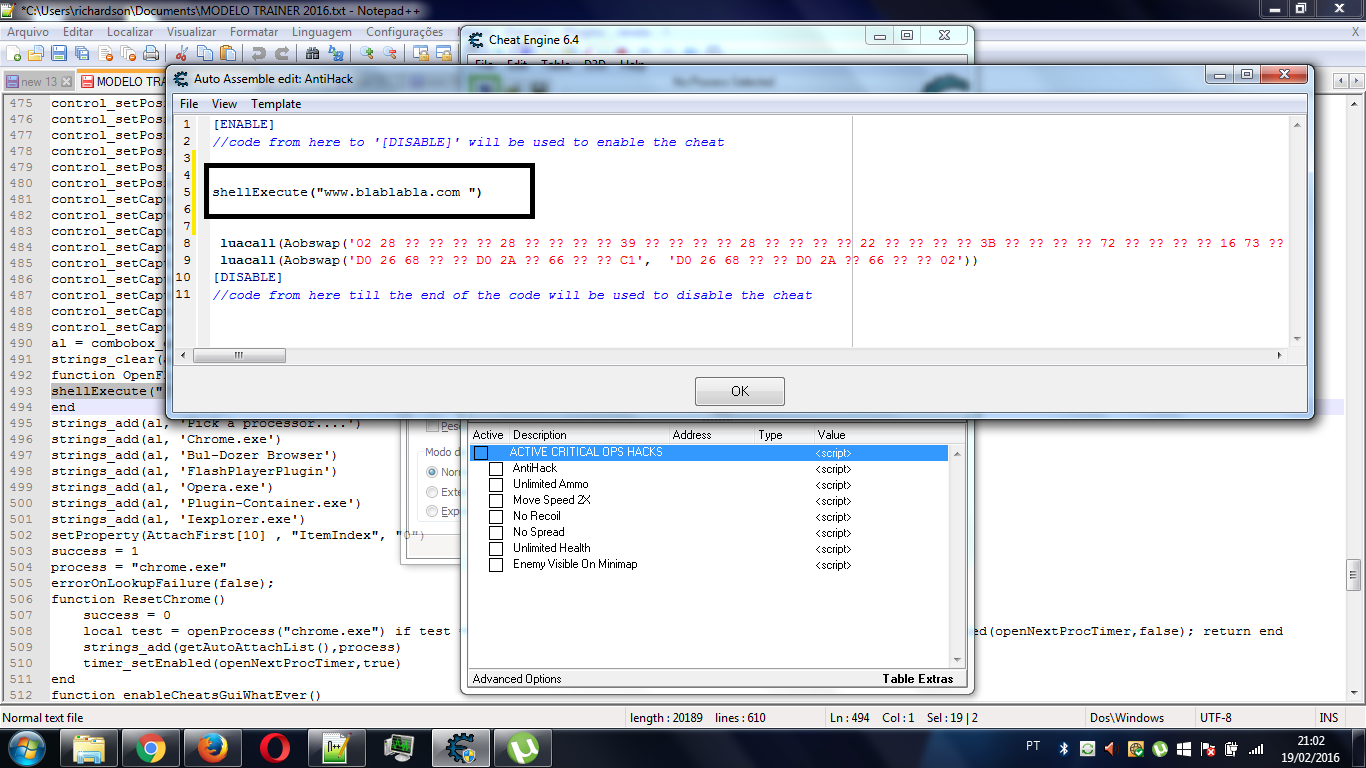
Task: Click Advanced Options in Cheat Engine
Action: point(517,679)
